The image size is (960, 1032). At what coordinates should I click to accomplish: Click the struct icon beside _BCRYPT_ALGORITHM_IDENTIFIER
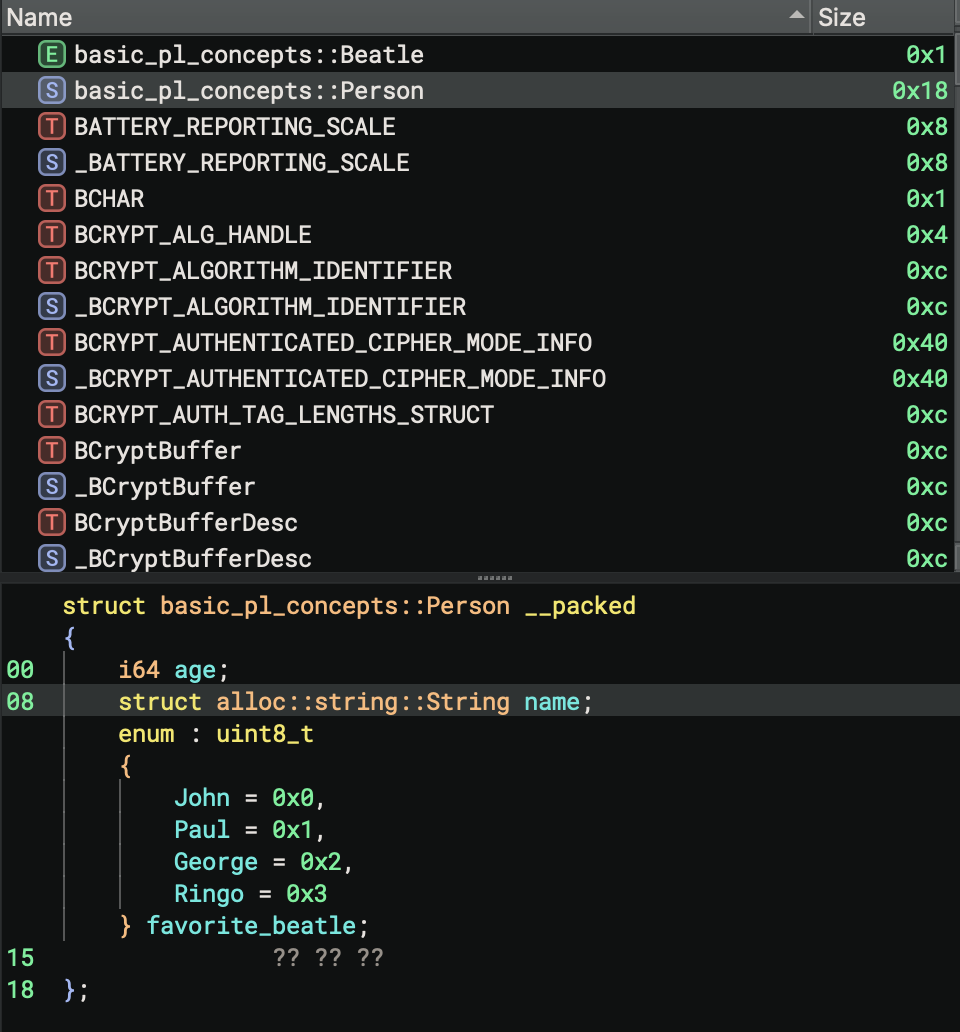point(51,307)
